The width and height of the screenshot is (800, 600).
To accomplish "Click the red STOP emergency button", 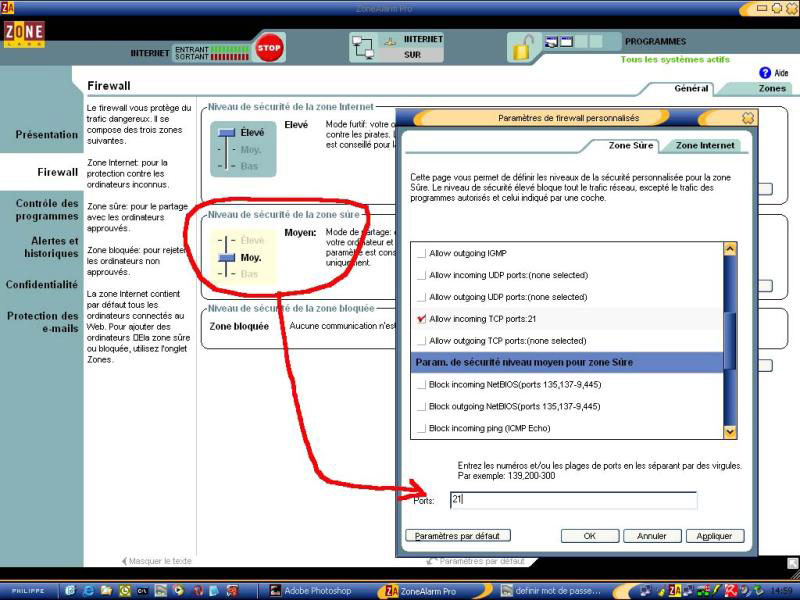I will (x=268, y=47).
